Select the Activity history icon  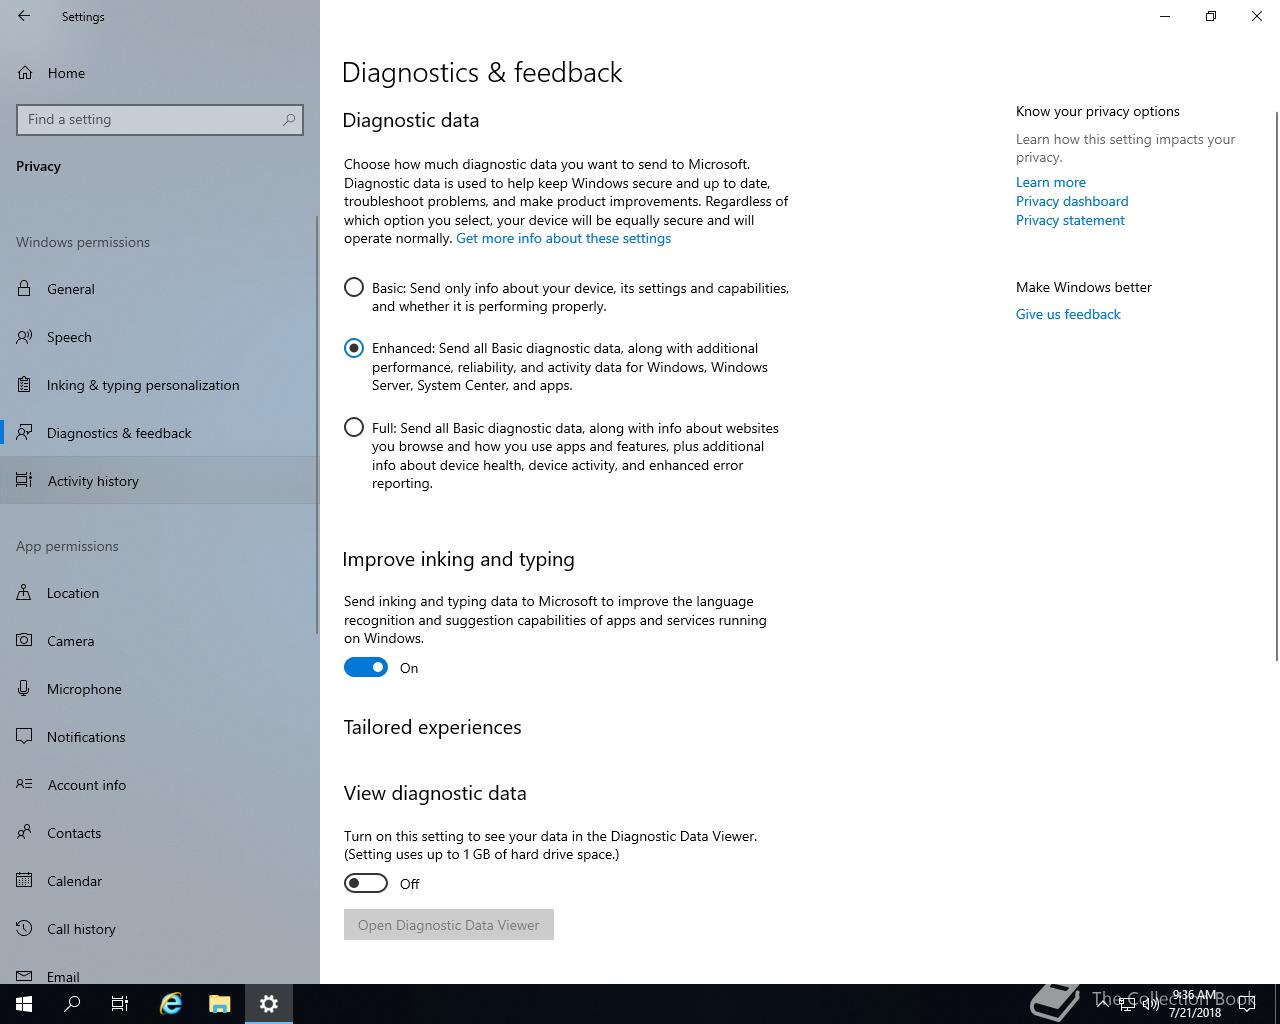pyautogui.click(x=25, y=481)
